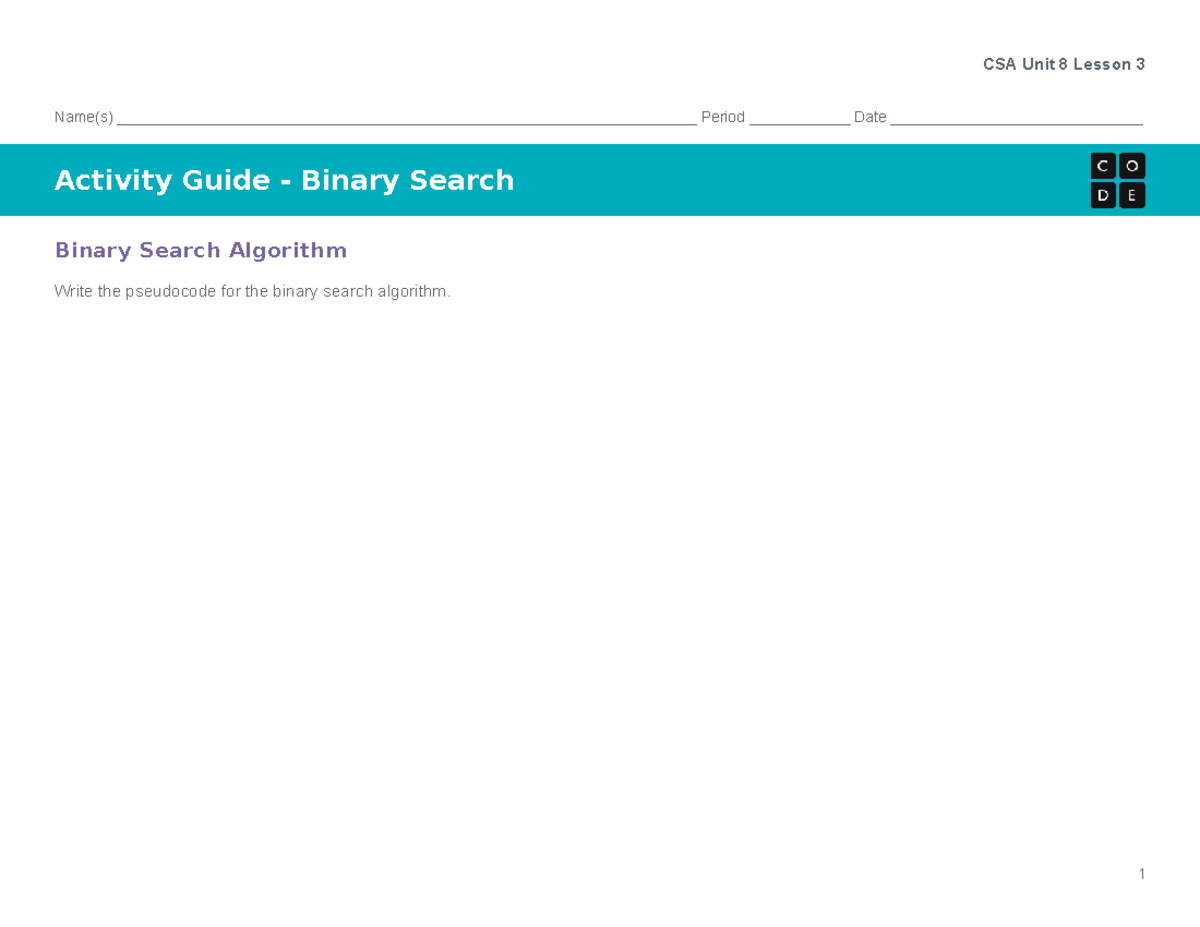1200x927 pixels.
Task: Click the Date blank field
Action: tap(1015, 120)
